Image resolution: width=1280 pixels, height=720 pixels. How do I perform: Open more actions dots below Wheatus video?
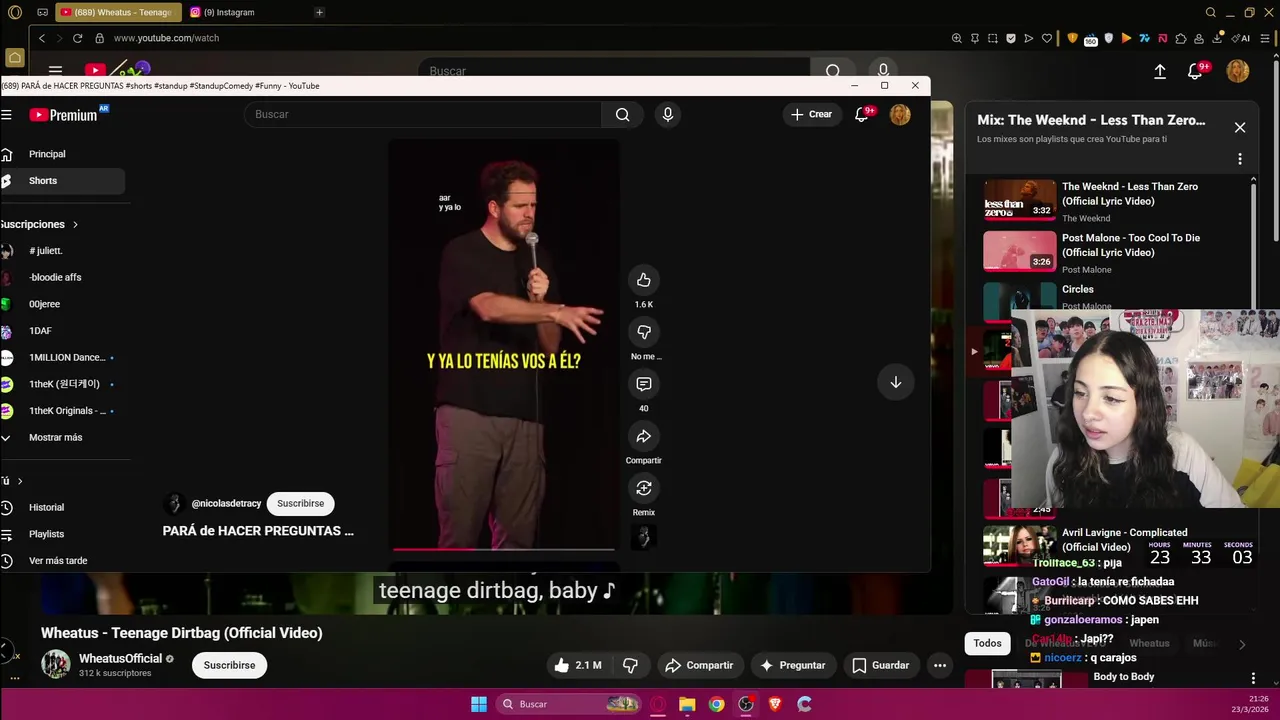940,665
